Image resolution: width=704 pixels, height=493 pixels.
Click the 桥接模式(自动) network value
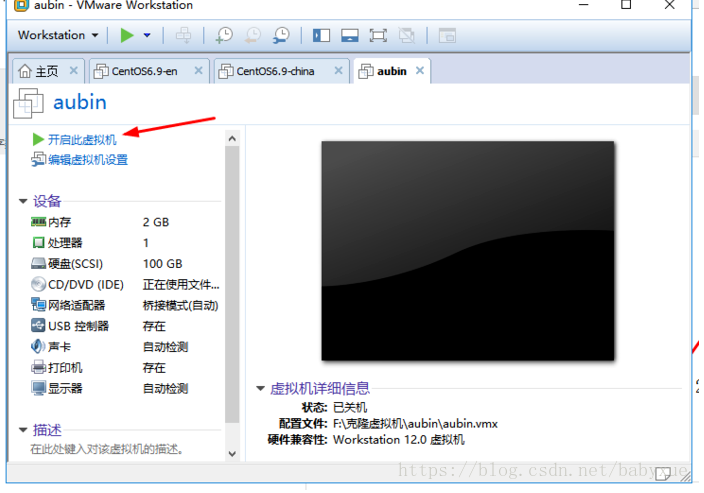(x=180, y=306)
